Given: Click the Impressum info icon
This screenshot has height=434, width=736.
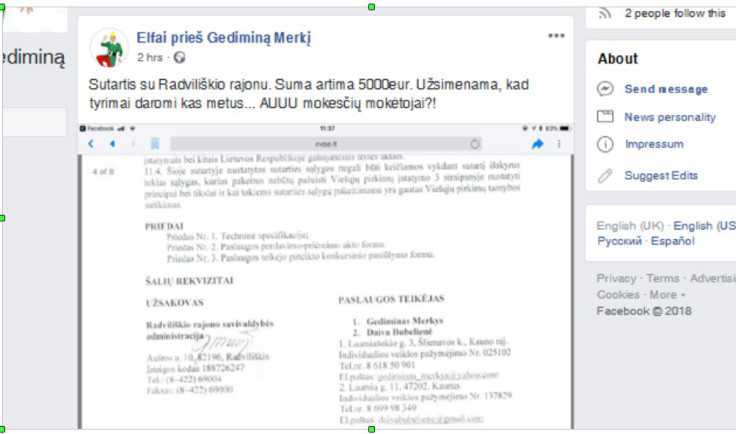Looking at the screenshot, I should [604, 145].
